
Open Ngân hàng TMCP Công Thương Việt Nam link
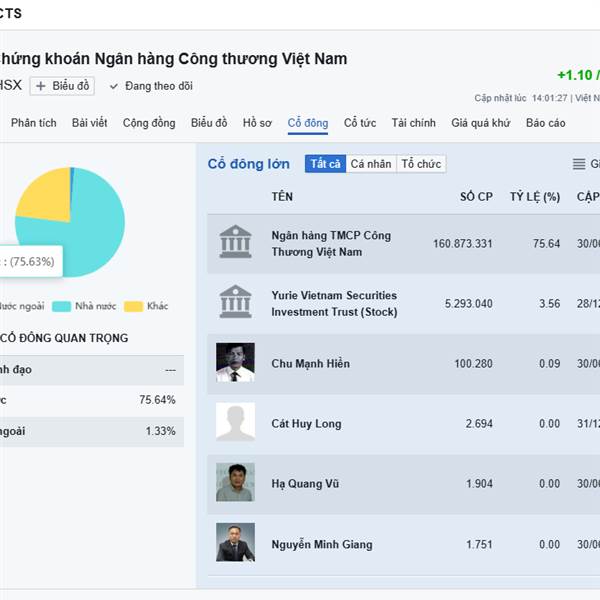coord(331,243)
